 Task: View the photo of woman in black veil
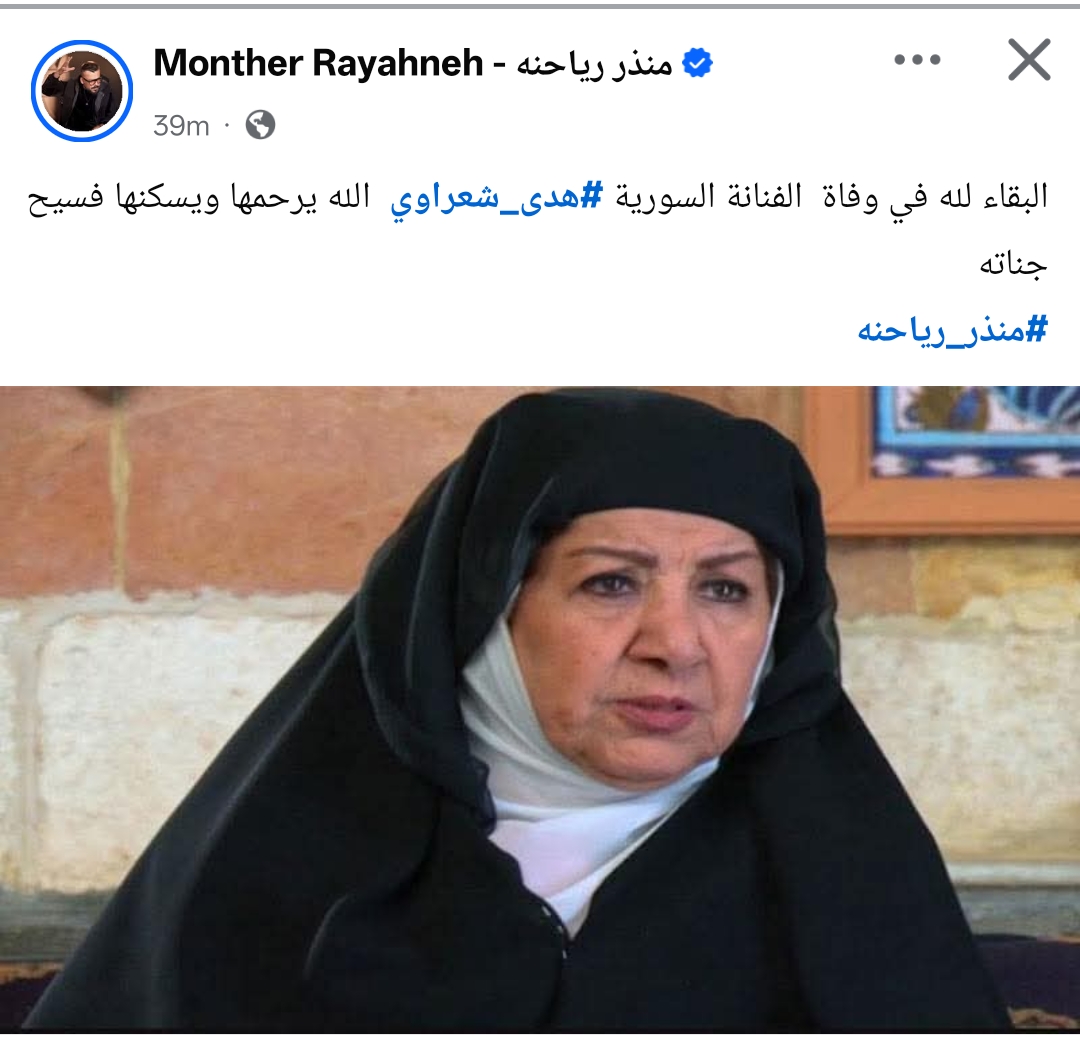pyautogui.click(x=540, y=709)
